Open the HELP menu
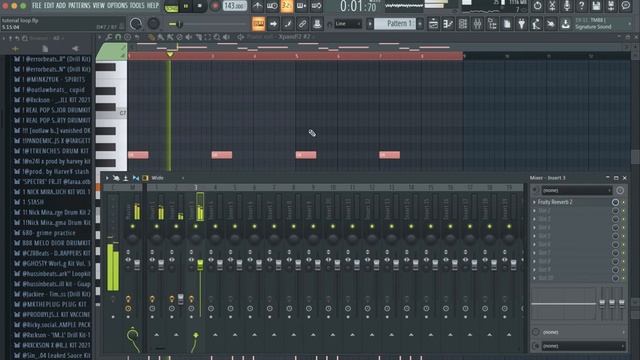The width and height of the screenshot is (640, 360). pos(153,5)
